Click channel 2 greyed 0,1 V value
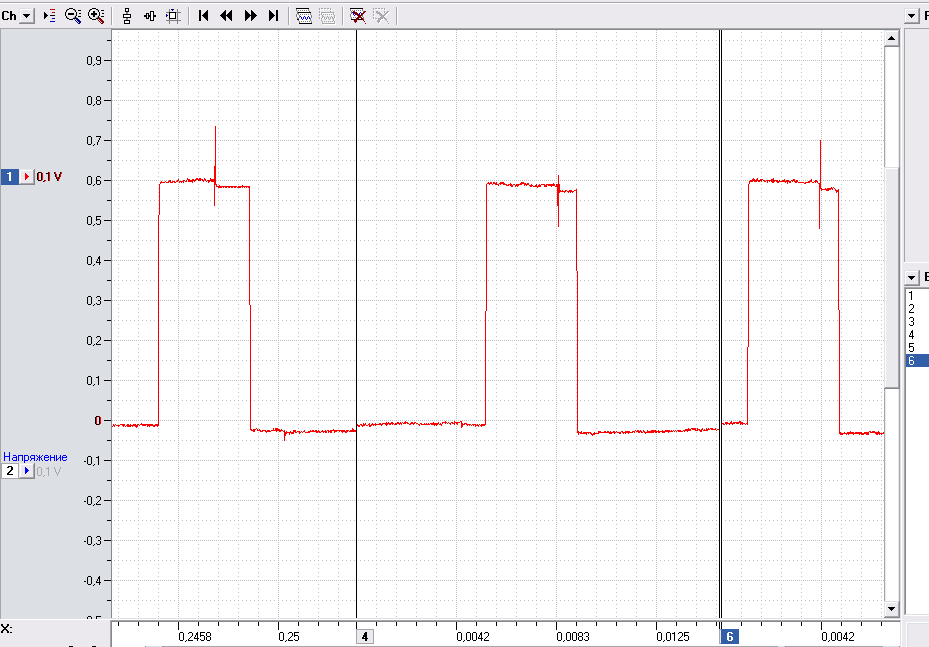This screenshot has width=929, height=647. point(49,472)
